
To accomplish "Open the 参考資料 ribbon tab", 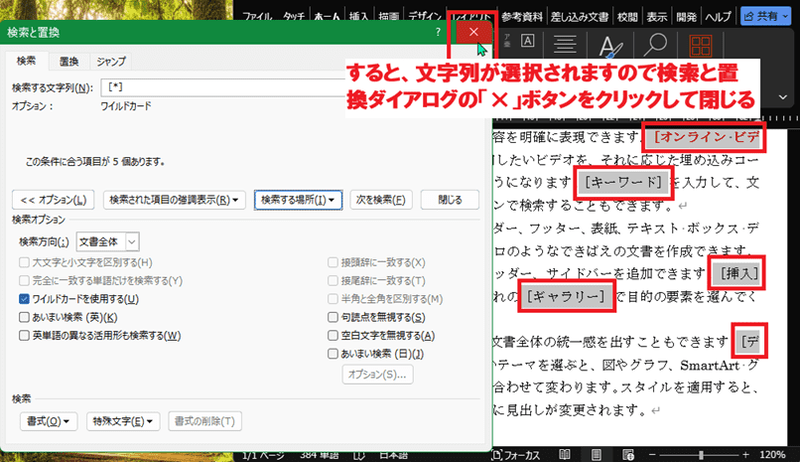I will [x=521, y=17].
